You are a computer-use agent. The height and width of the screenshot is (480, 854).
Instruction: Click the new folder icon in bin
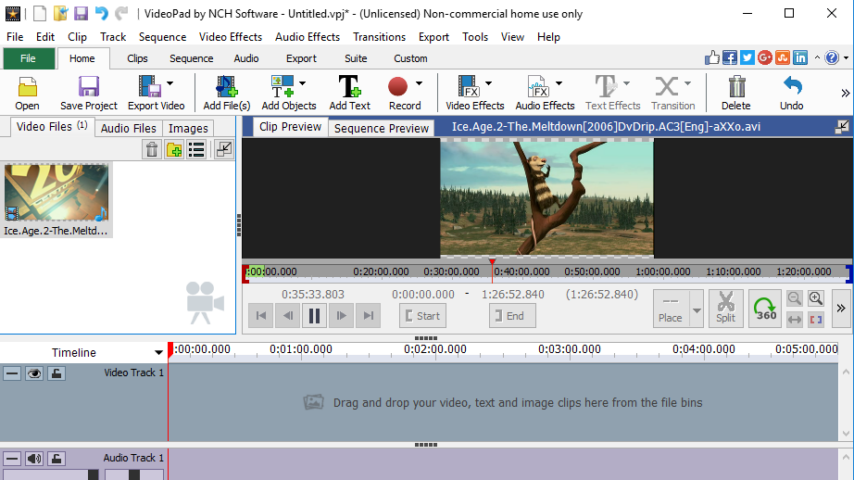pos(174,149)
